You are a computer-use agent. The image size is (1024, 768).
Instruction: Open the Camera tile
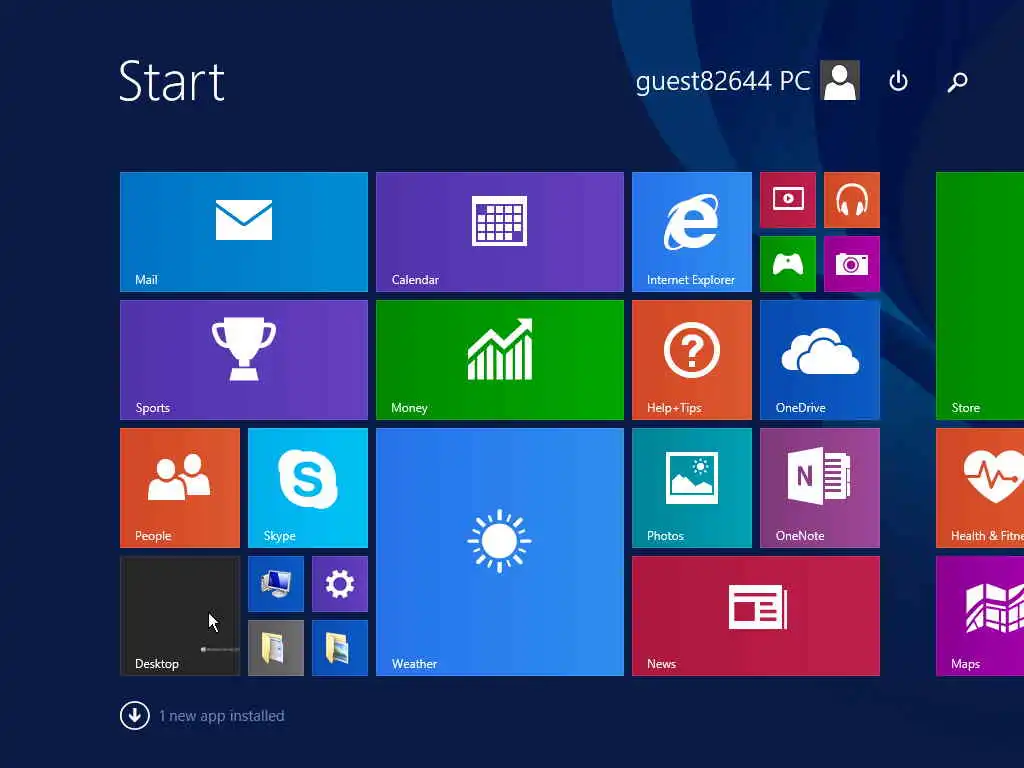[x=852, y=264]
